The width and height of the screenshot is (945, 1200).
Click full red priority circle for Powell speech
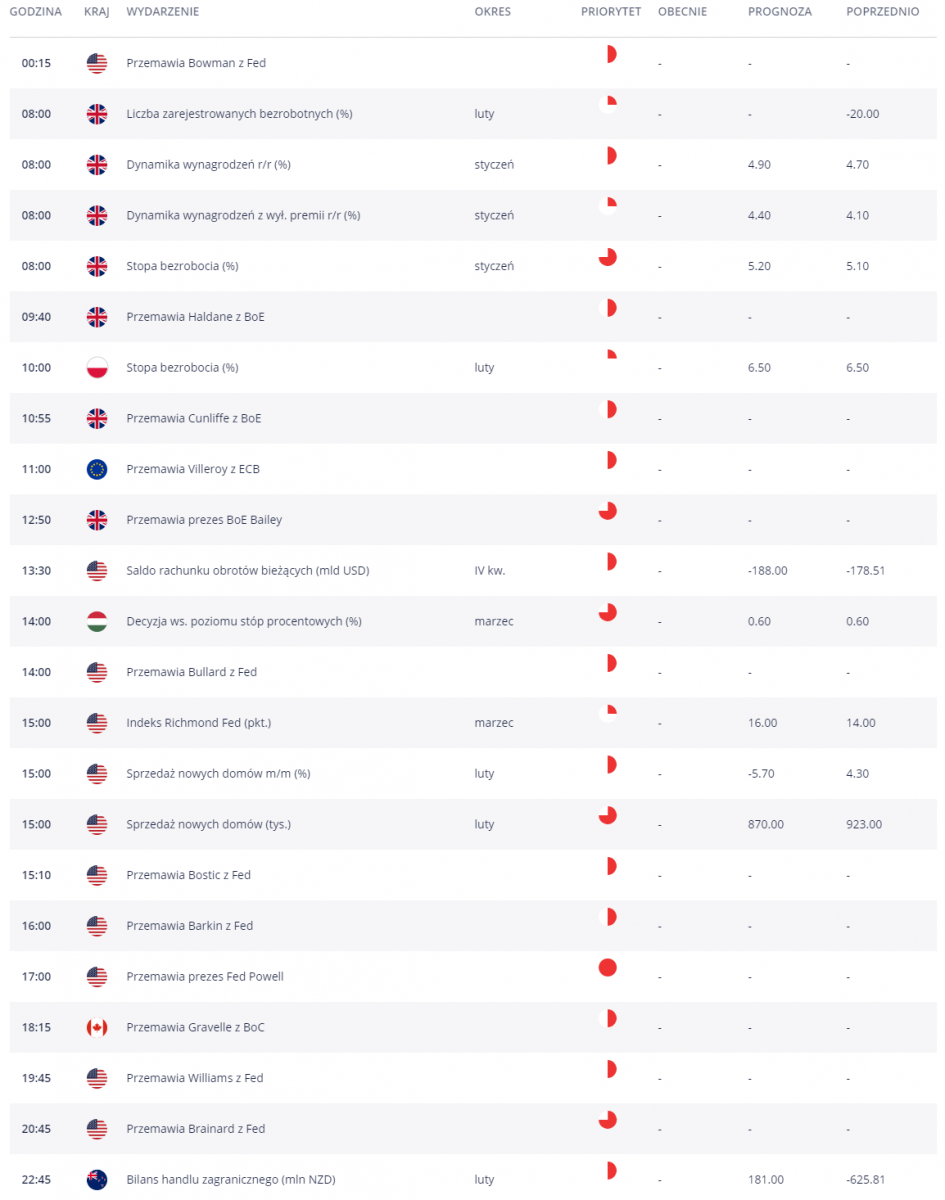(607, 967)
